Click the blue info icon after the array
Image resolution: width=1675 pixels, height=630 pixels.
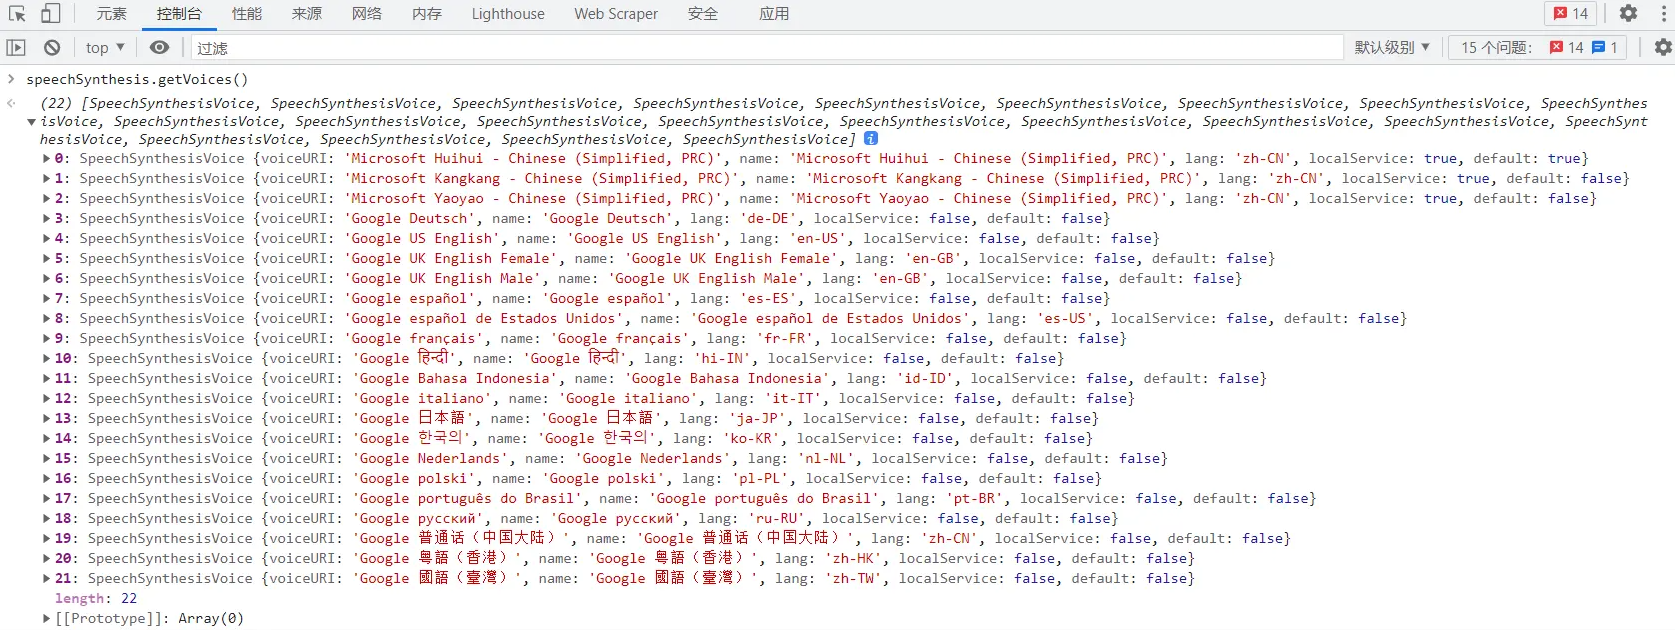point(871,139)
